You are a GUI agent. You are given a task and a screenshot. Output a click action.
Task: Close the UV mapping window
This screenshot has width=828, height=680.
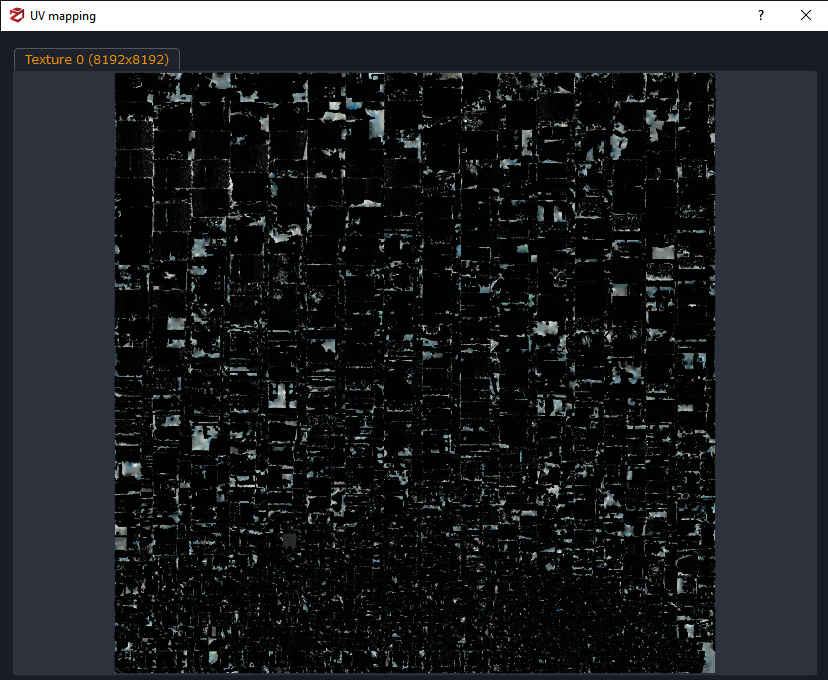click(805, 16)
